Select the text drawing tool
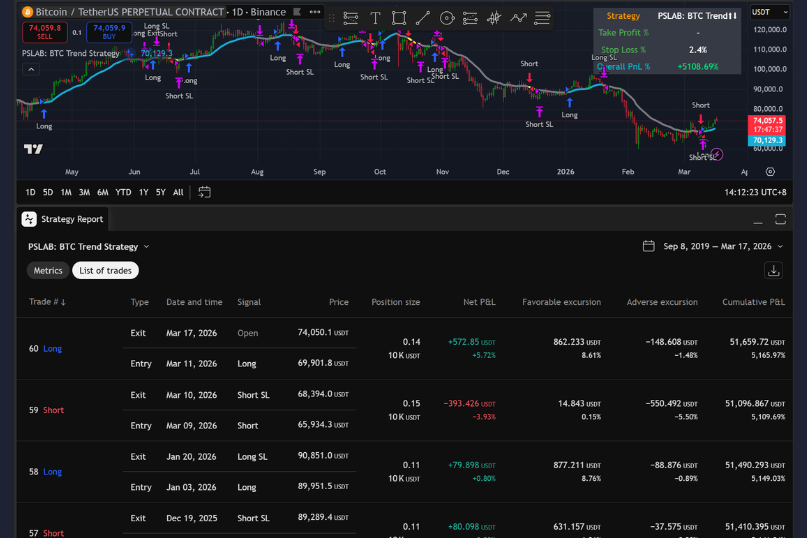 click(375, 18)
